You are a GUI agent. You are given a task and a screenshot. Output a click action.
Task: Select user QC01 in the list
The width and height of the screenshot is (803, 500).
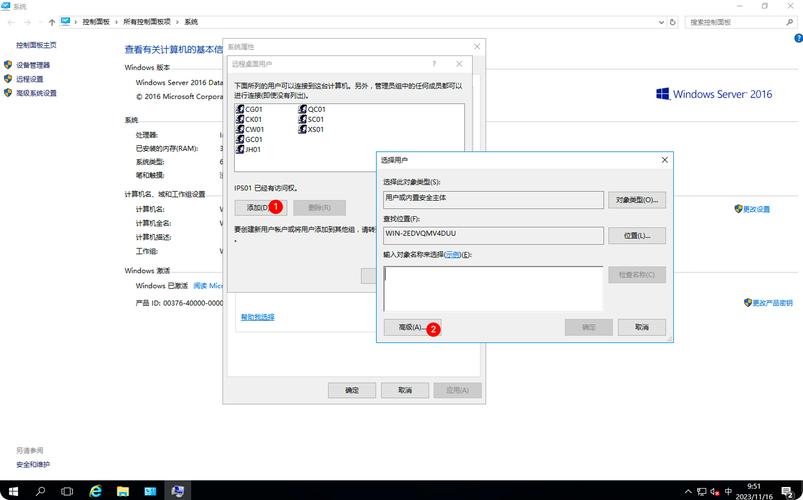[315, 109]
